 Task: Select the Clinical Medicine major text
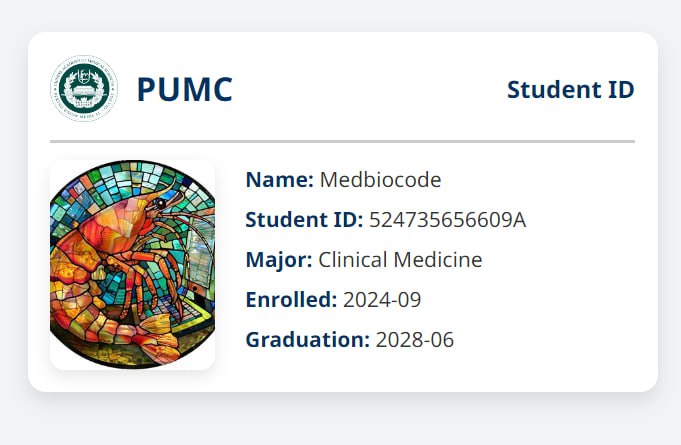tap(400, 260)
